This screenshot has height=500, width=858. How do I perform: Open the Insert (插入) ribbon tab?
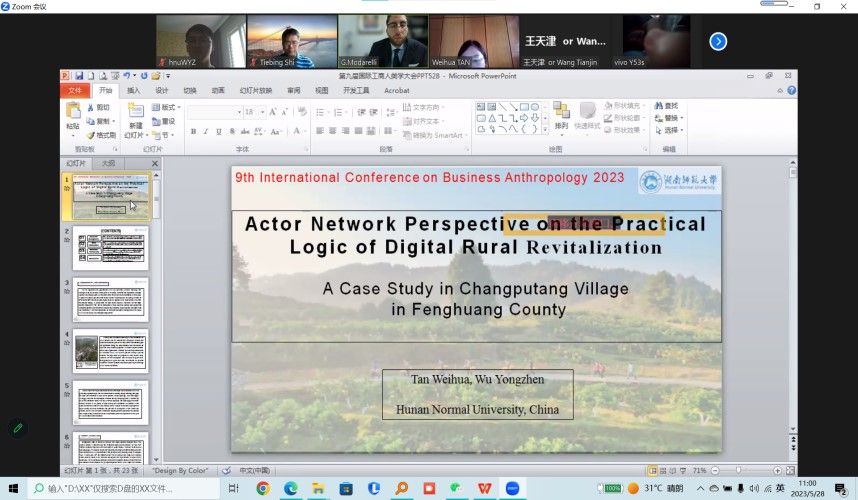(x=133, y=90)
